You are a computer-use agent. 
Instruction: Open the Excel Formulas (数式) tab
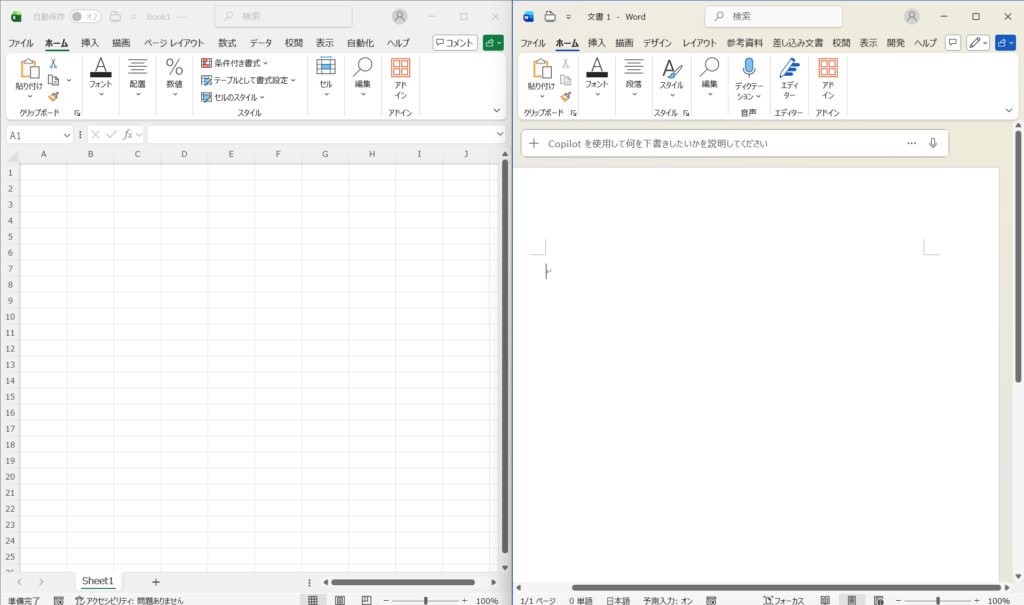[227, 43]
